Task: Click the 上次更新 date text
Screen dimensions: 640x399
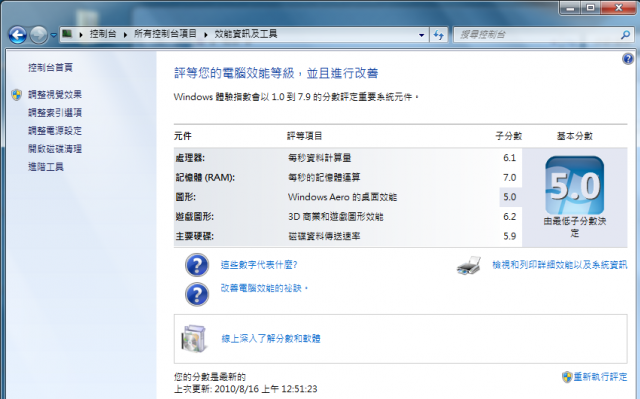Action: [245, 389]
